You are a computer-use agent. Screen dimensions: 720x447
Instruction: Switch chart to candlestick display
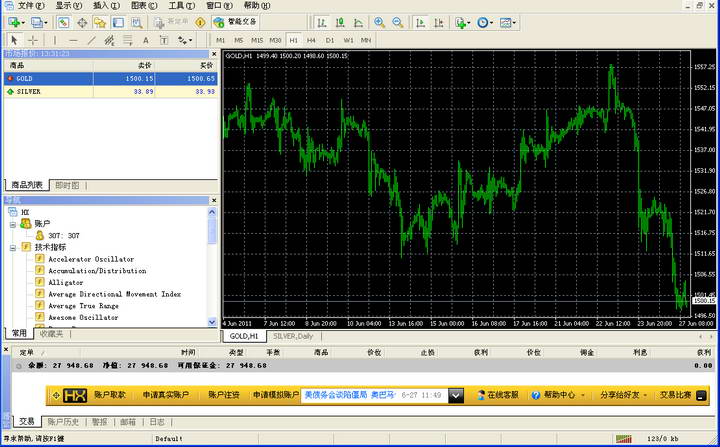(x=340, y=23)
